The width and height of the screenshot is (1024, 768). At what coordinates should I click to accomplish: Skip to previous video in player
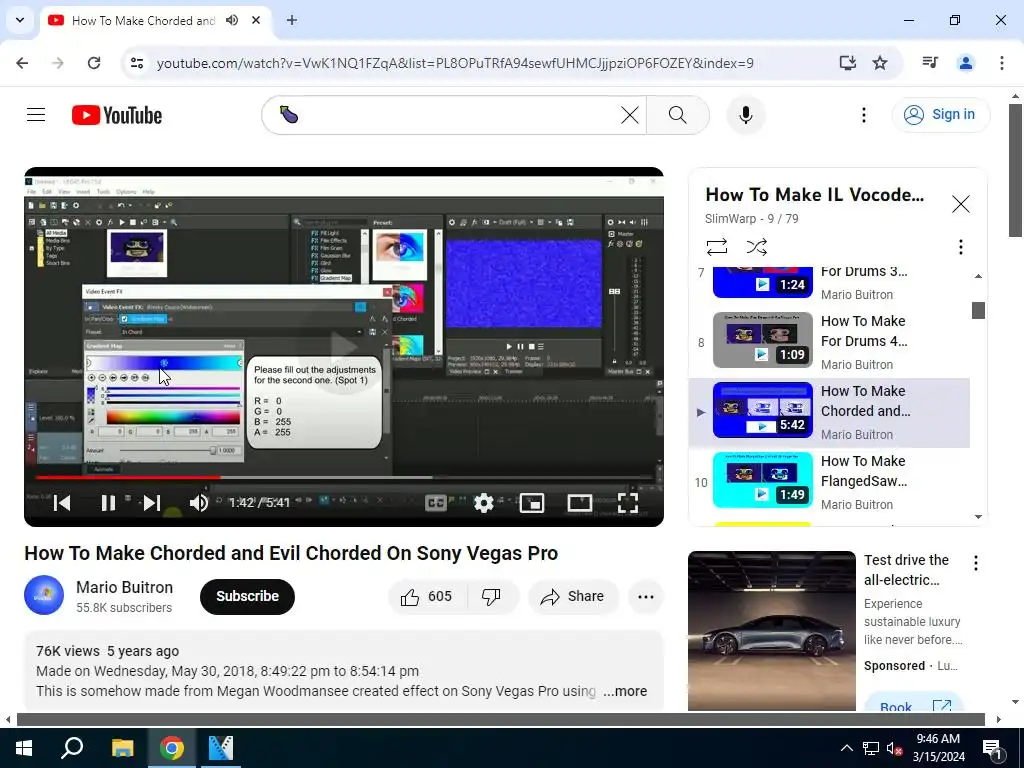[62, 502]
